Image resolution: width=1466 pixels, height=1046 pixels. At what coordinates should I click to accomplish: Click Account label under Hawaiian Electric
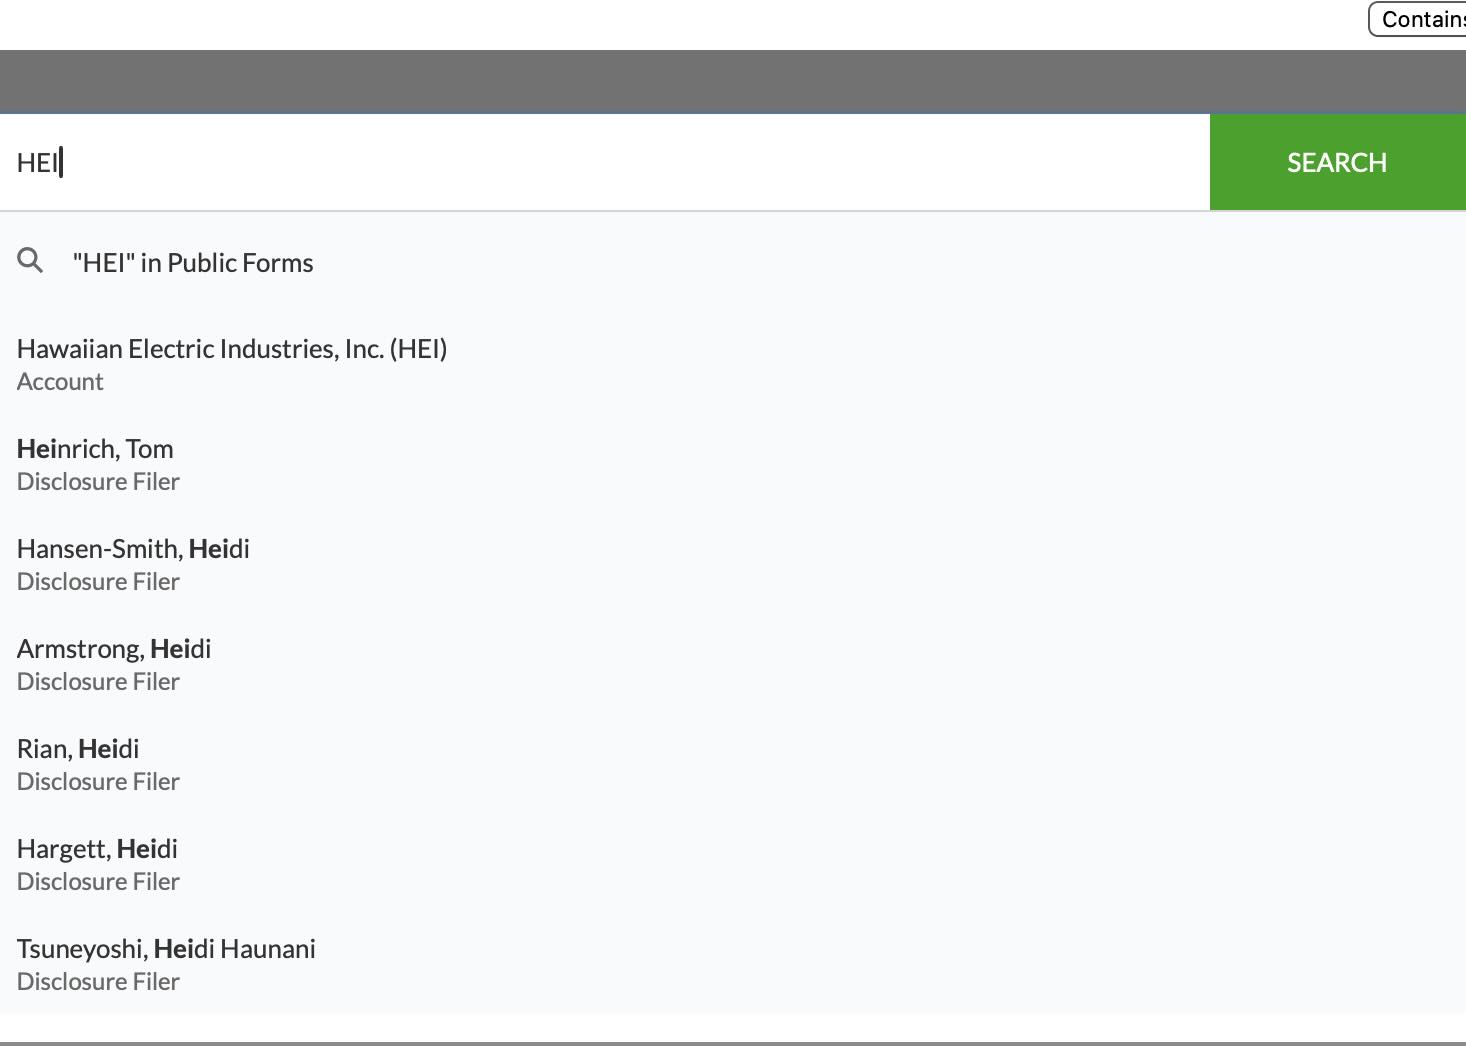(x=60, y=382)
